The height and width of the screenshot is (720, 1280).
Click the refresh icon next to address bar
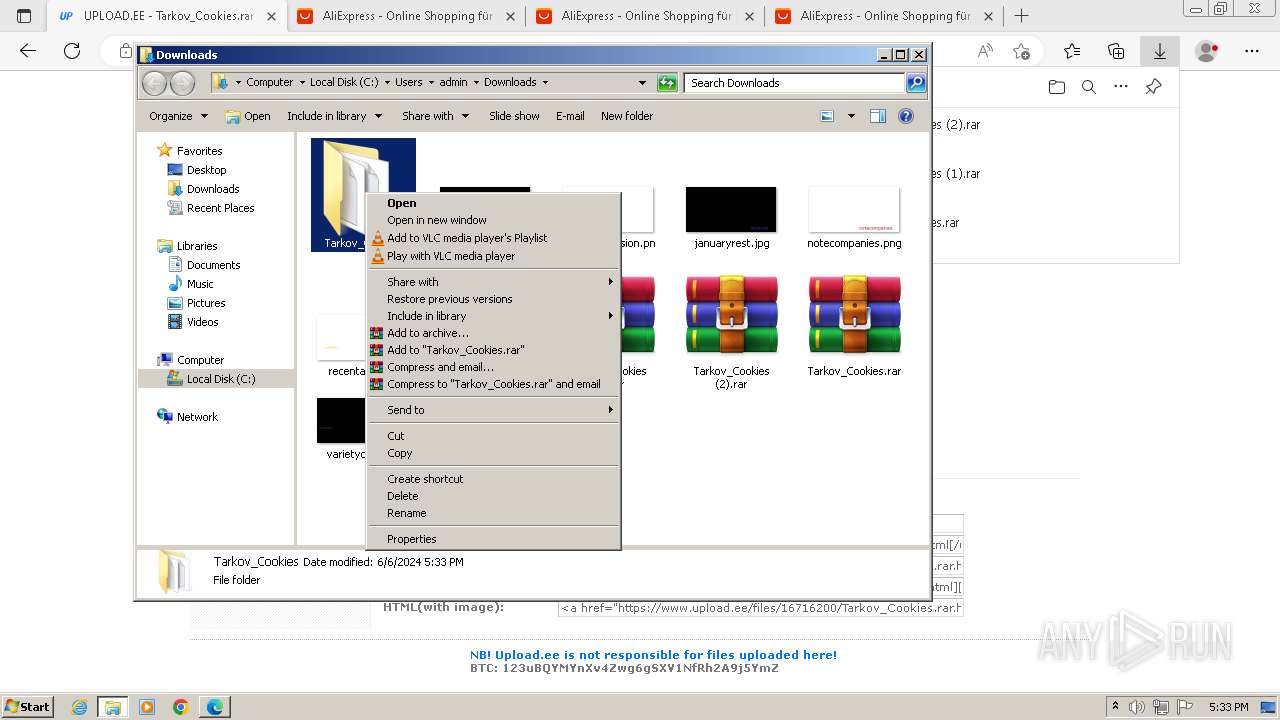pyautogui.click(x=667, y=83)
